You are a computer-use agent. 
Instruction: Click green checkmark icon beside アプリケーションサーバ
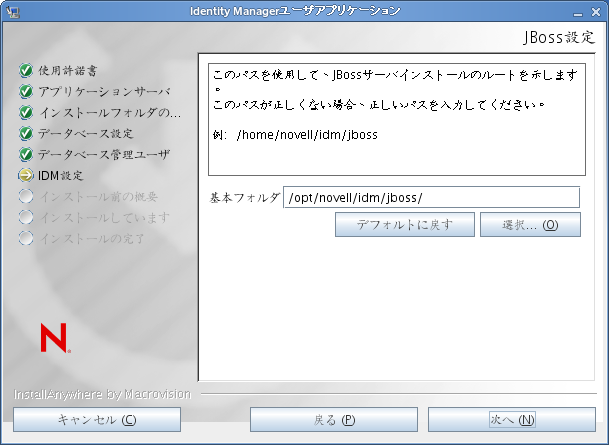click(26, 91)
